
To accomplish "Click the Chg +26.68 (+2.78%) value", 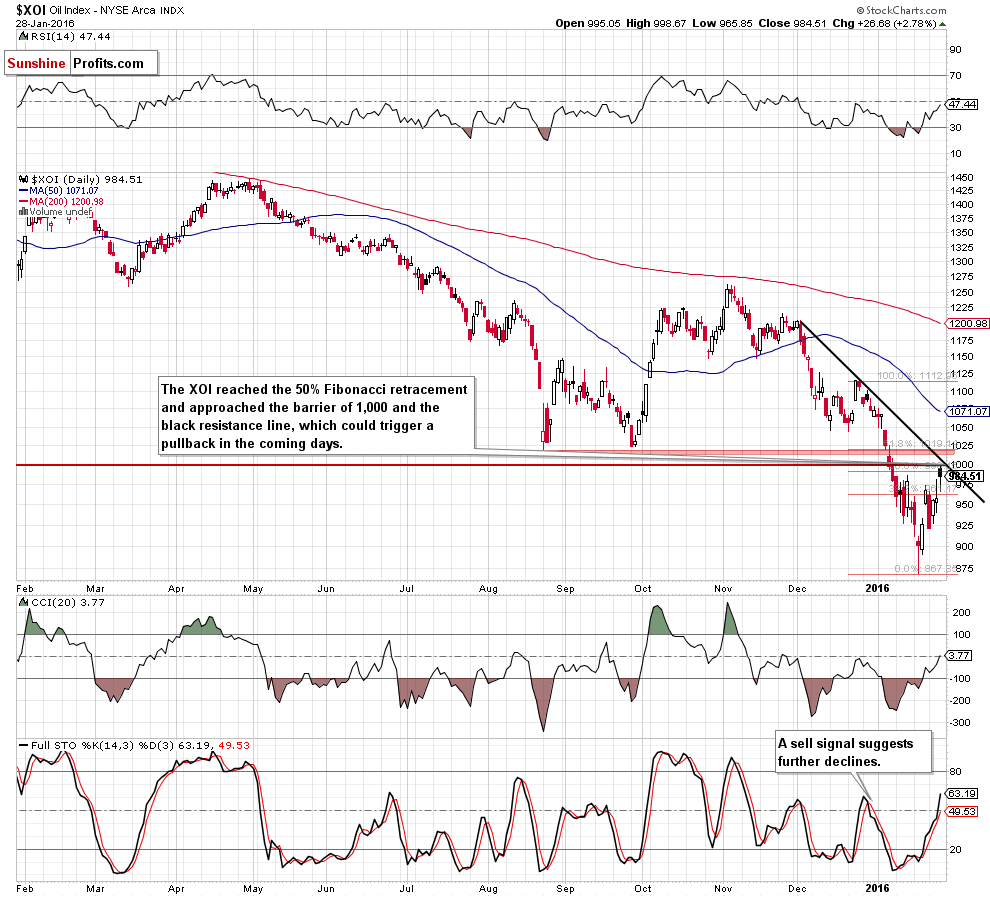I will pos(885,23).
